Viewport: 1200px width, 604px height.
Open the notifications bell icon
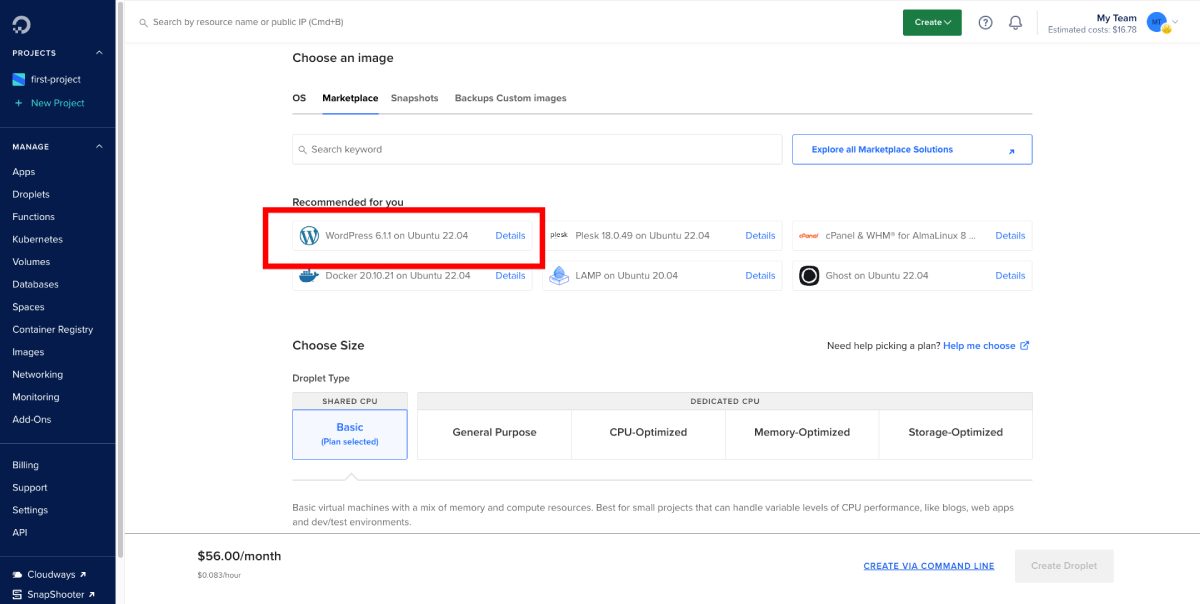coord(1015,22)
